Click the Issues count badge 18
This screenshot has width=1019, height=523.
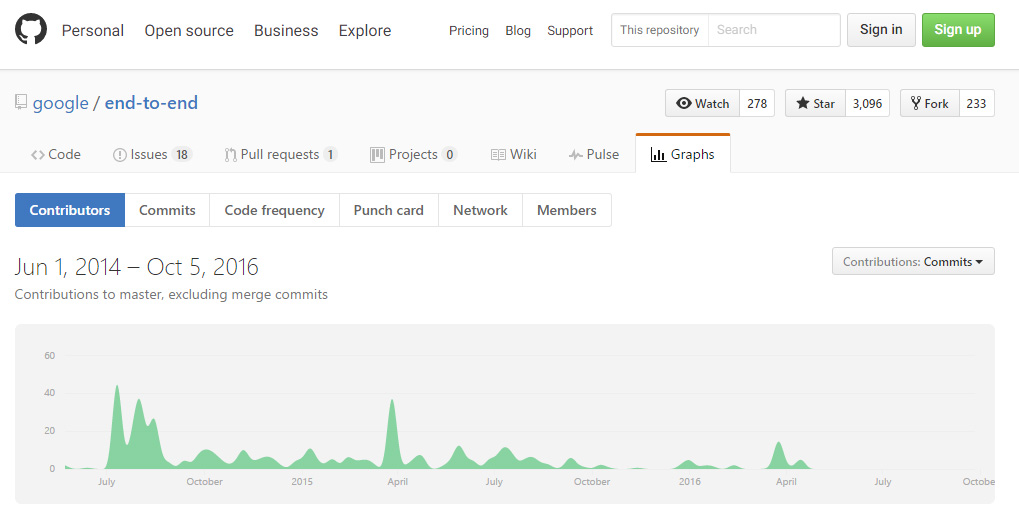182,155
